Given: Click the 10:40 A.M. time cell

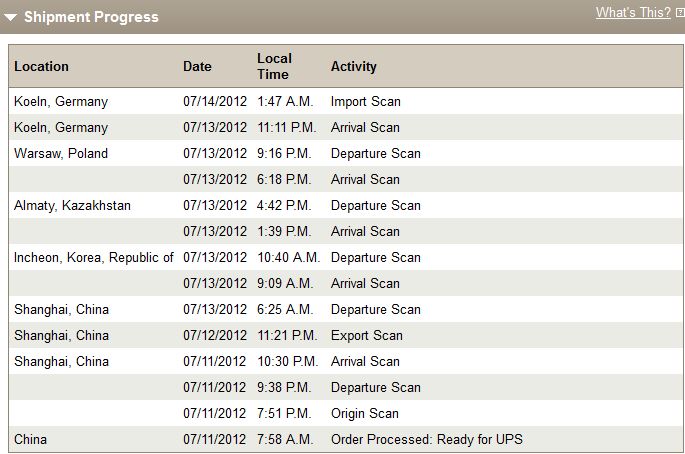Looking at the screenshot, I should 289,257.
